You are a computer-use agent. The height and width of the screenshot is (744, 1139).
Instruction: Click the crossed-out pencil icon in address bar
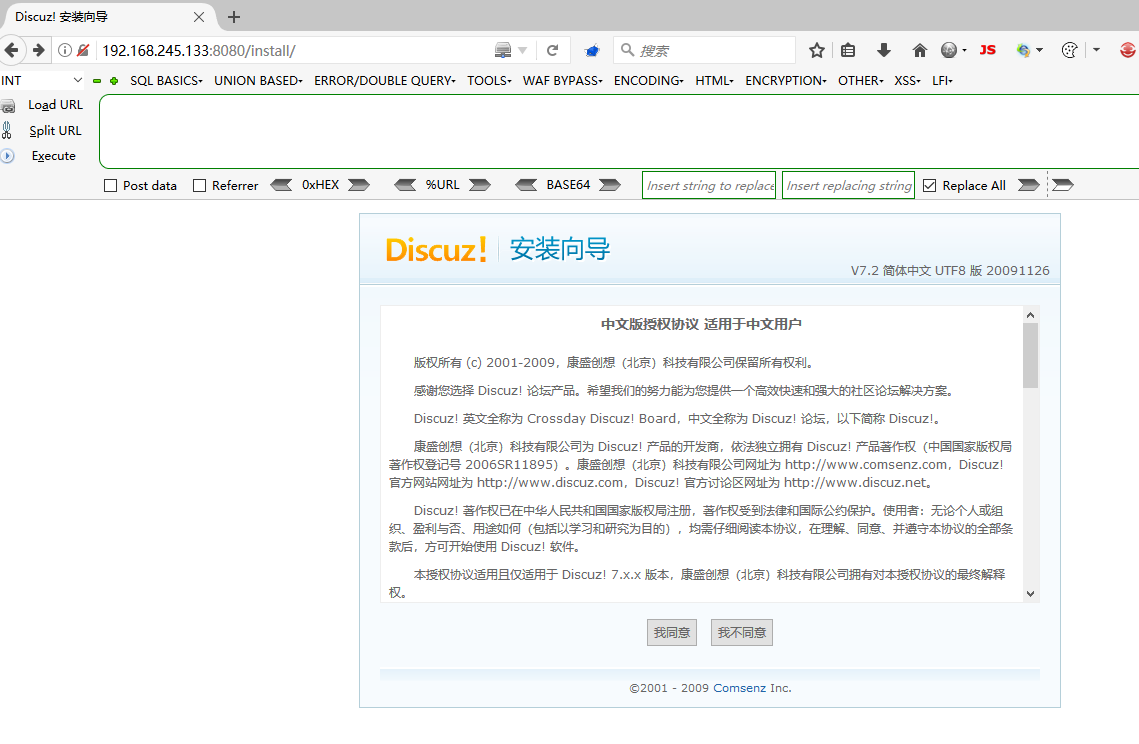point(84,50)
